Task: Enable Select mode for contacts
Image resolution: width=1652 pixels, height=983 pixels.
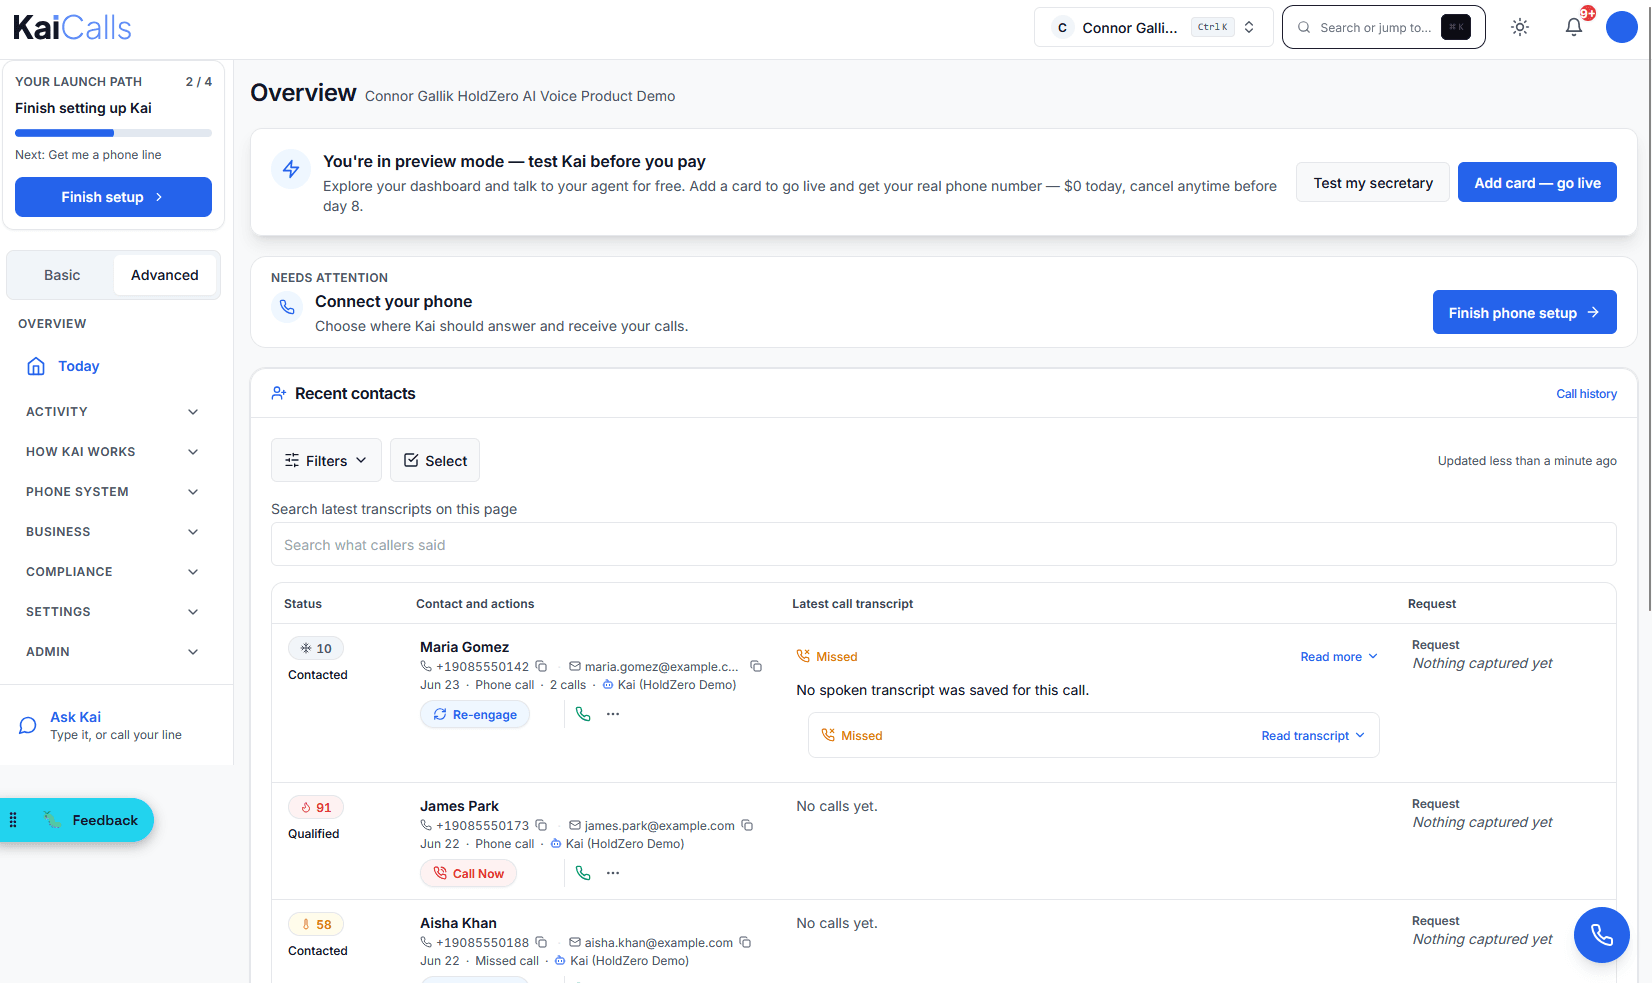Action: pos(435,460)
